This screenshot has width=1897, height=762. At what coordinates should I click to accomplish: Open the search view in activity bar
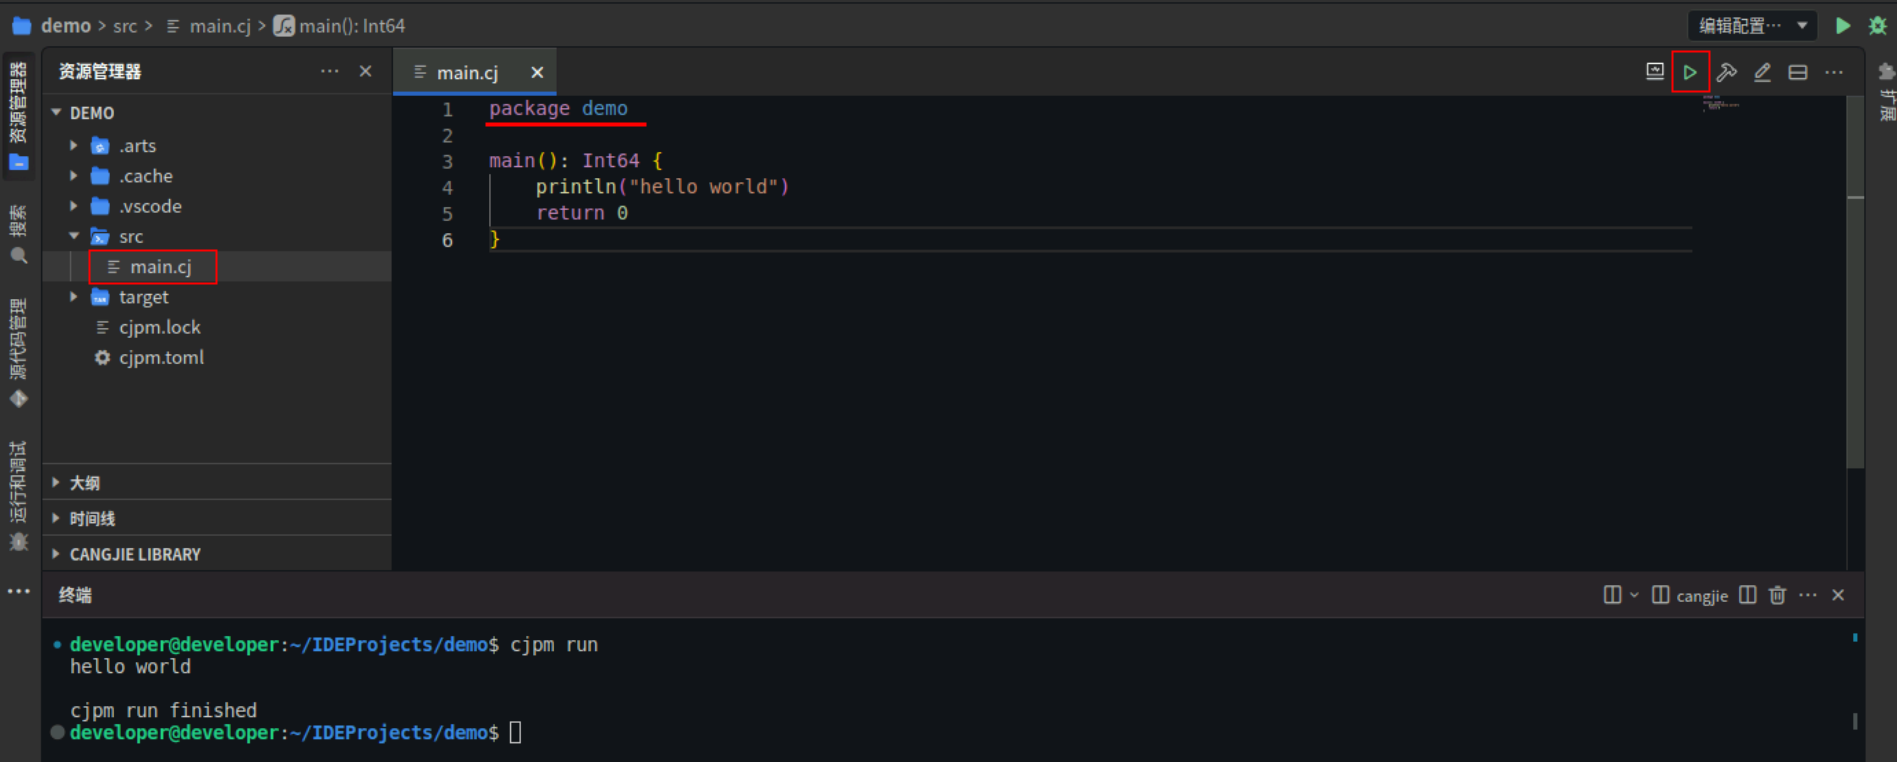(x=18, y=233)
